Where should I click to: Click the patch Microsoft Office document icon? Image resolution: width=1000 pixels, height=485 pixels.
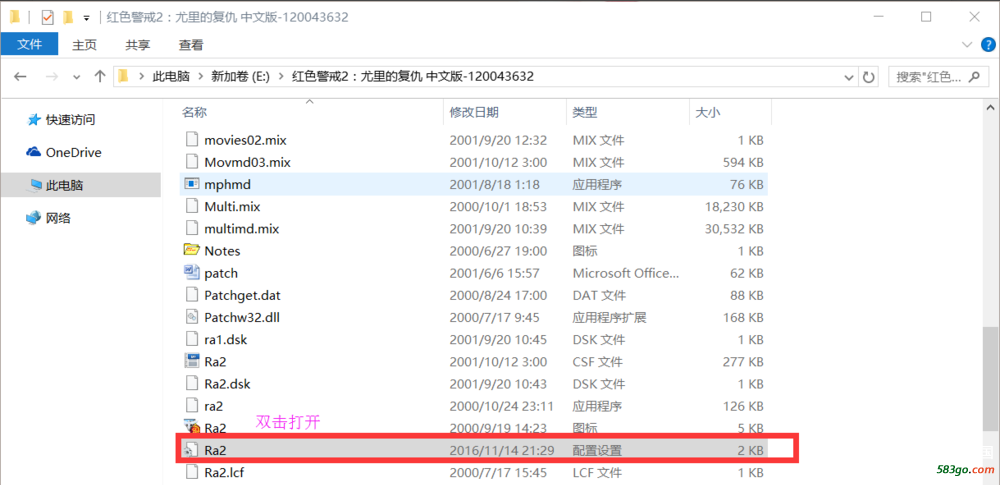[192, 272]
